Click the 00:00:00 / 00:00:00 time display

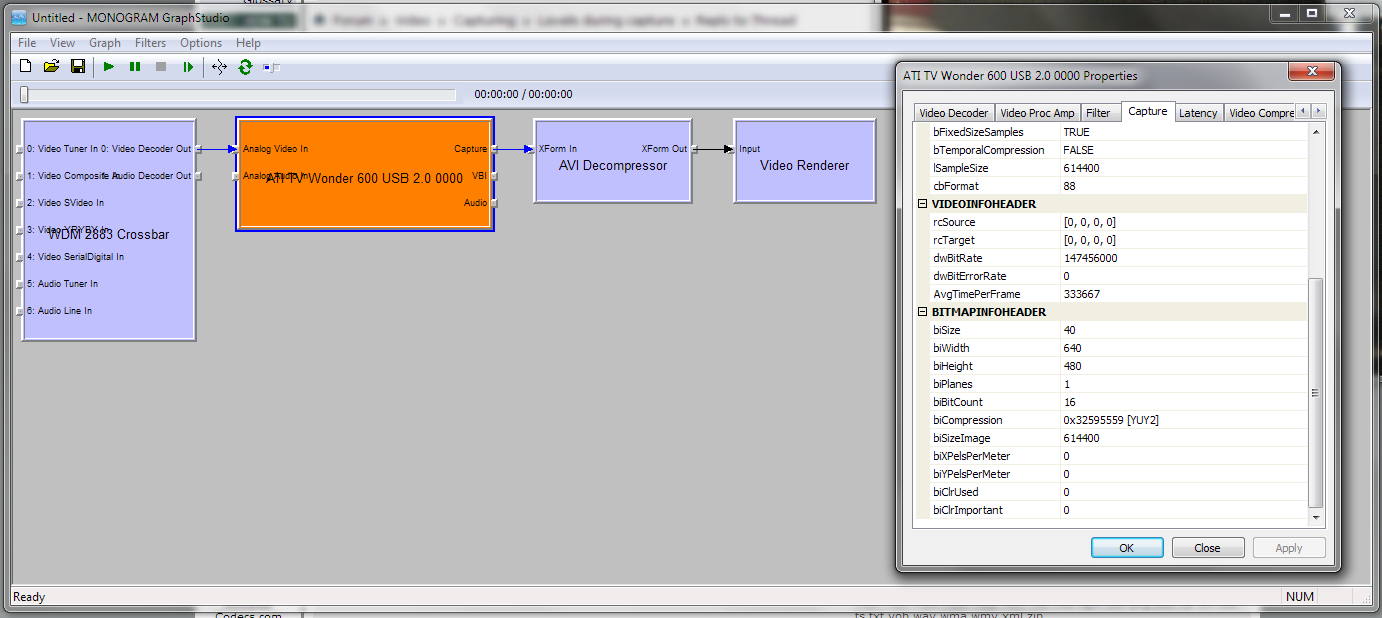pos(523,94)
